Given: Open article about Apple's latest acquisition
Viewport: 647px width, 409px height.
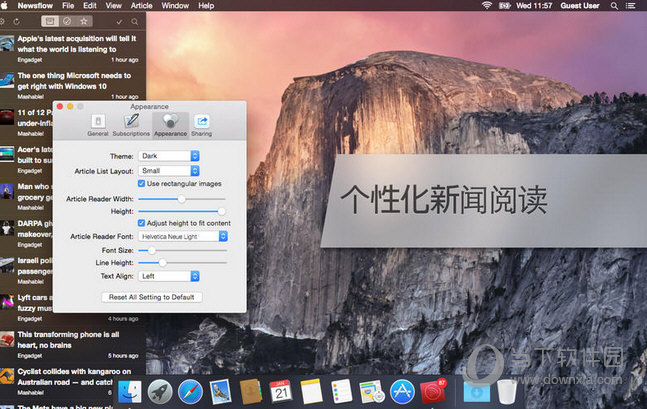Looking at the screenshot, I should (73, 49).
